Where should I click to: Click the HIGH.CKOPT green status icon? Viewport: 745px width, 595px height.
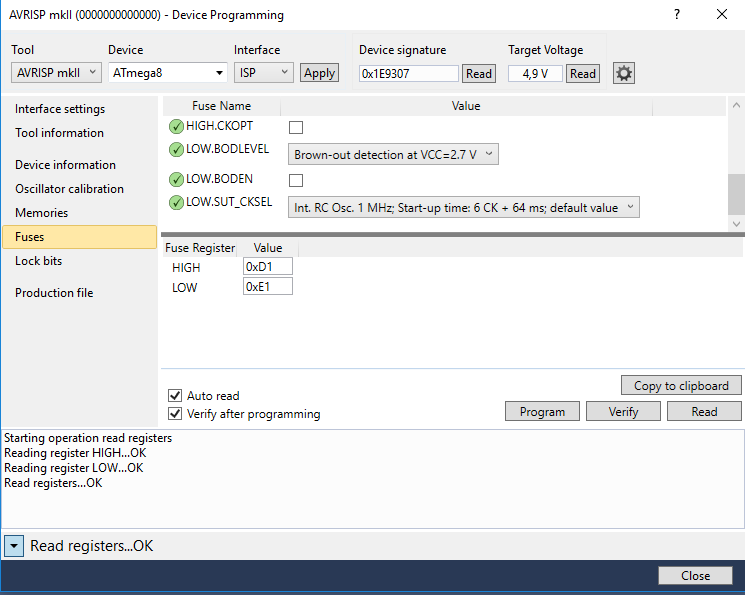point(176,126)
